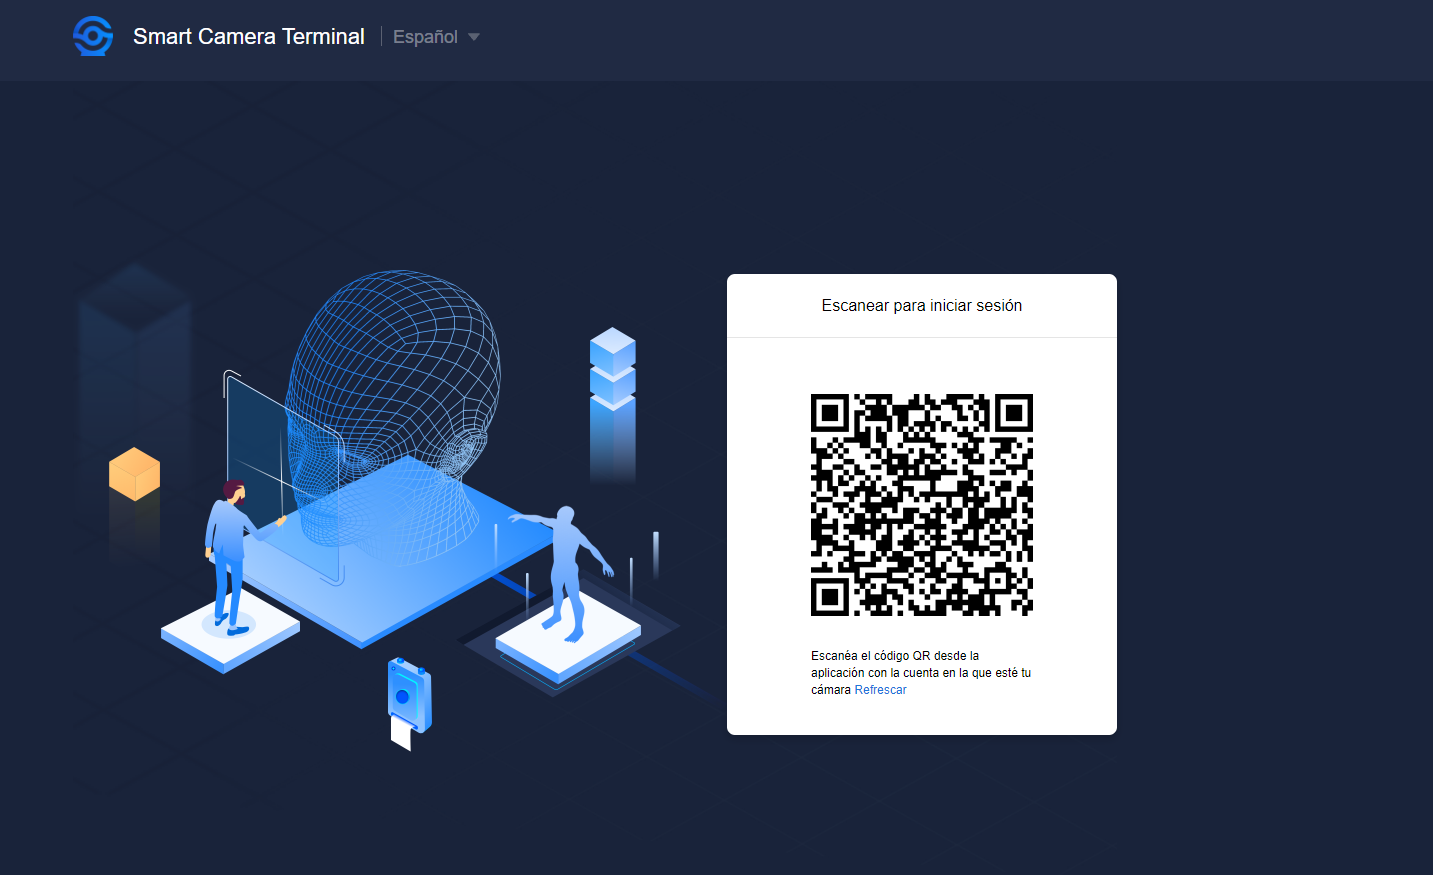Viewport: 1433px width, 875px height.
Task: Click the top-left QR finder square
Action: pos(830,413)
